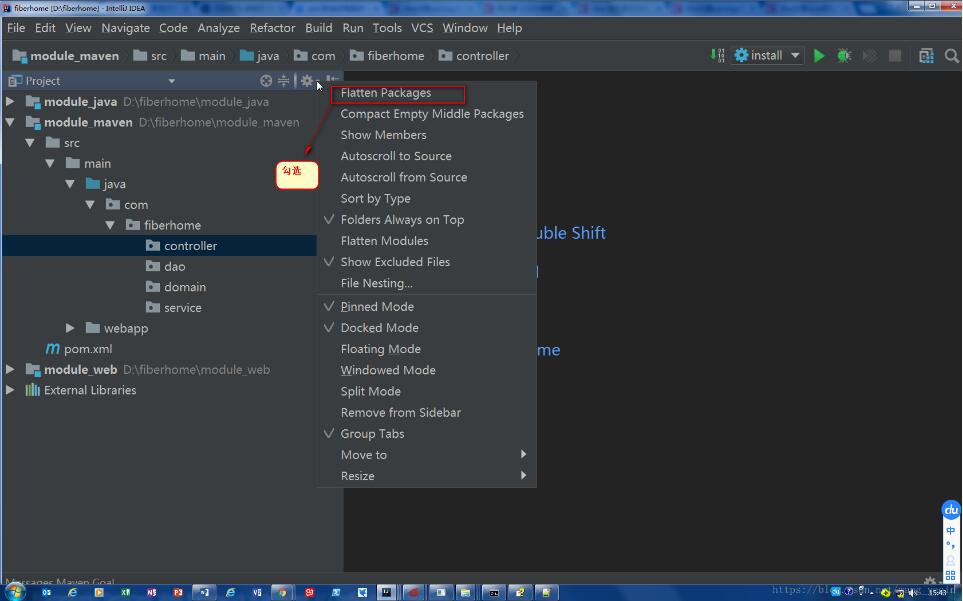Collapse the module_maven tree node
Viewport: 963px width, 601px height.
click(10, 122)
